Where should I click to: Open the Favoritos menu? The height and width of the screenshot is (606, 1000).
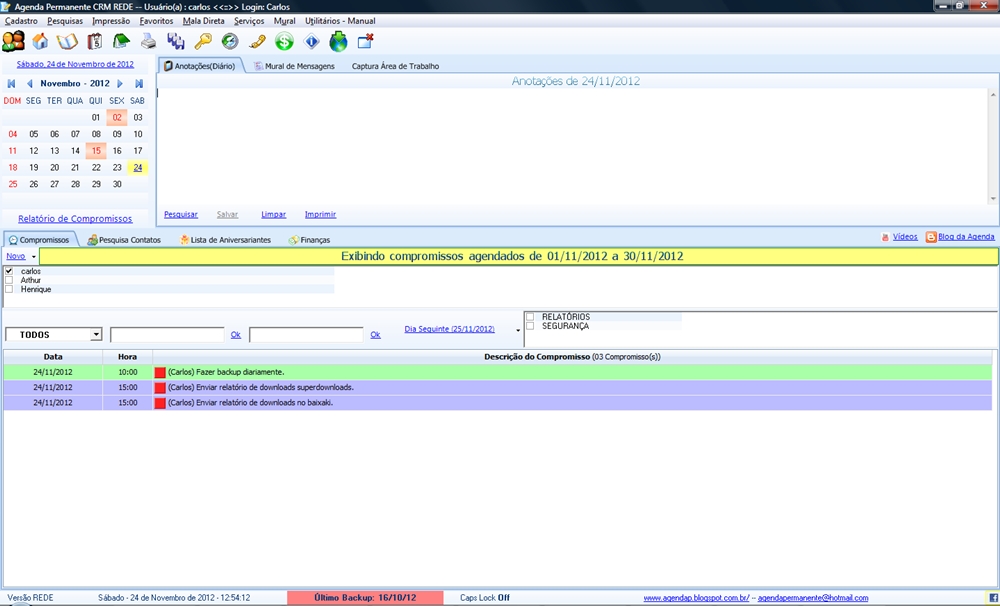(x=156, y=21)
